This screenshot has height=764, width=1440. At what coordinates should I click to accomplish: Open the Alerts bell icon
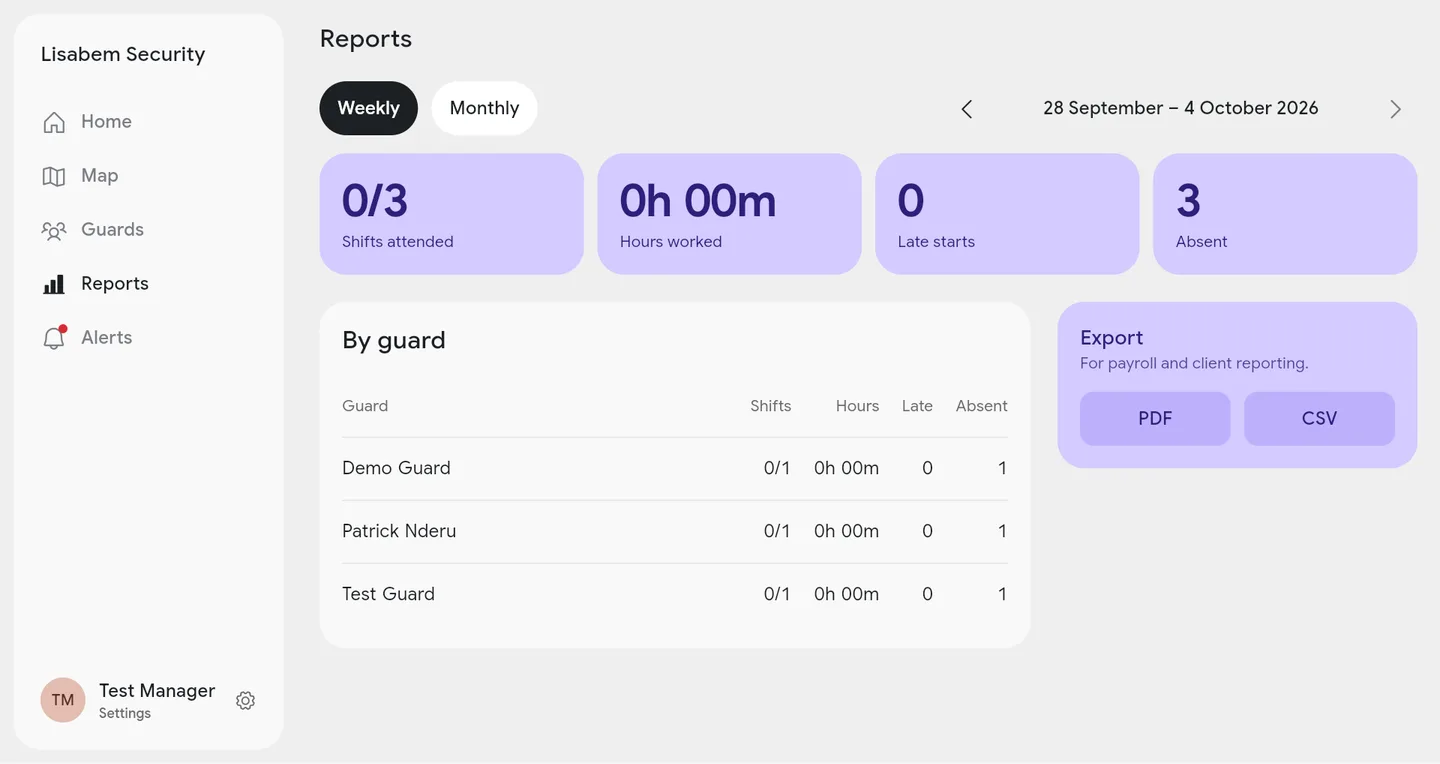(x=54, y=338)
